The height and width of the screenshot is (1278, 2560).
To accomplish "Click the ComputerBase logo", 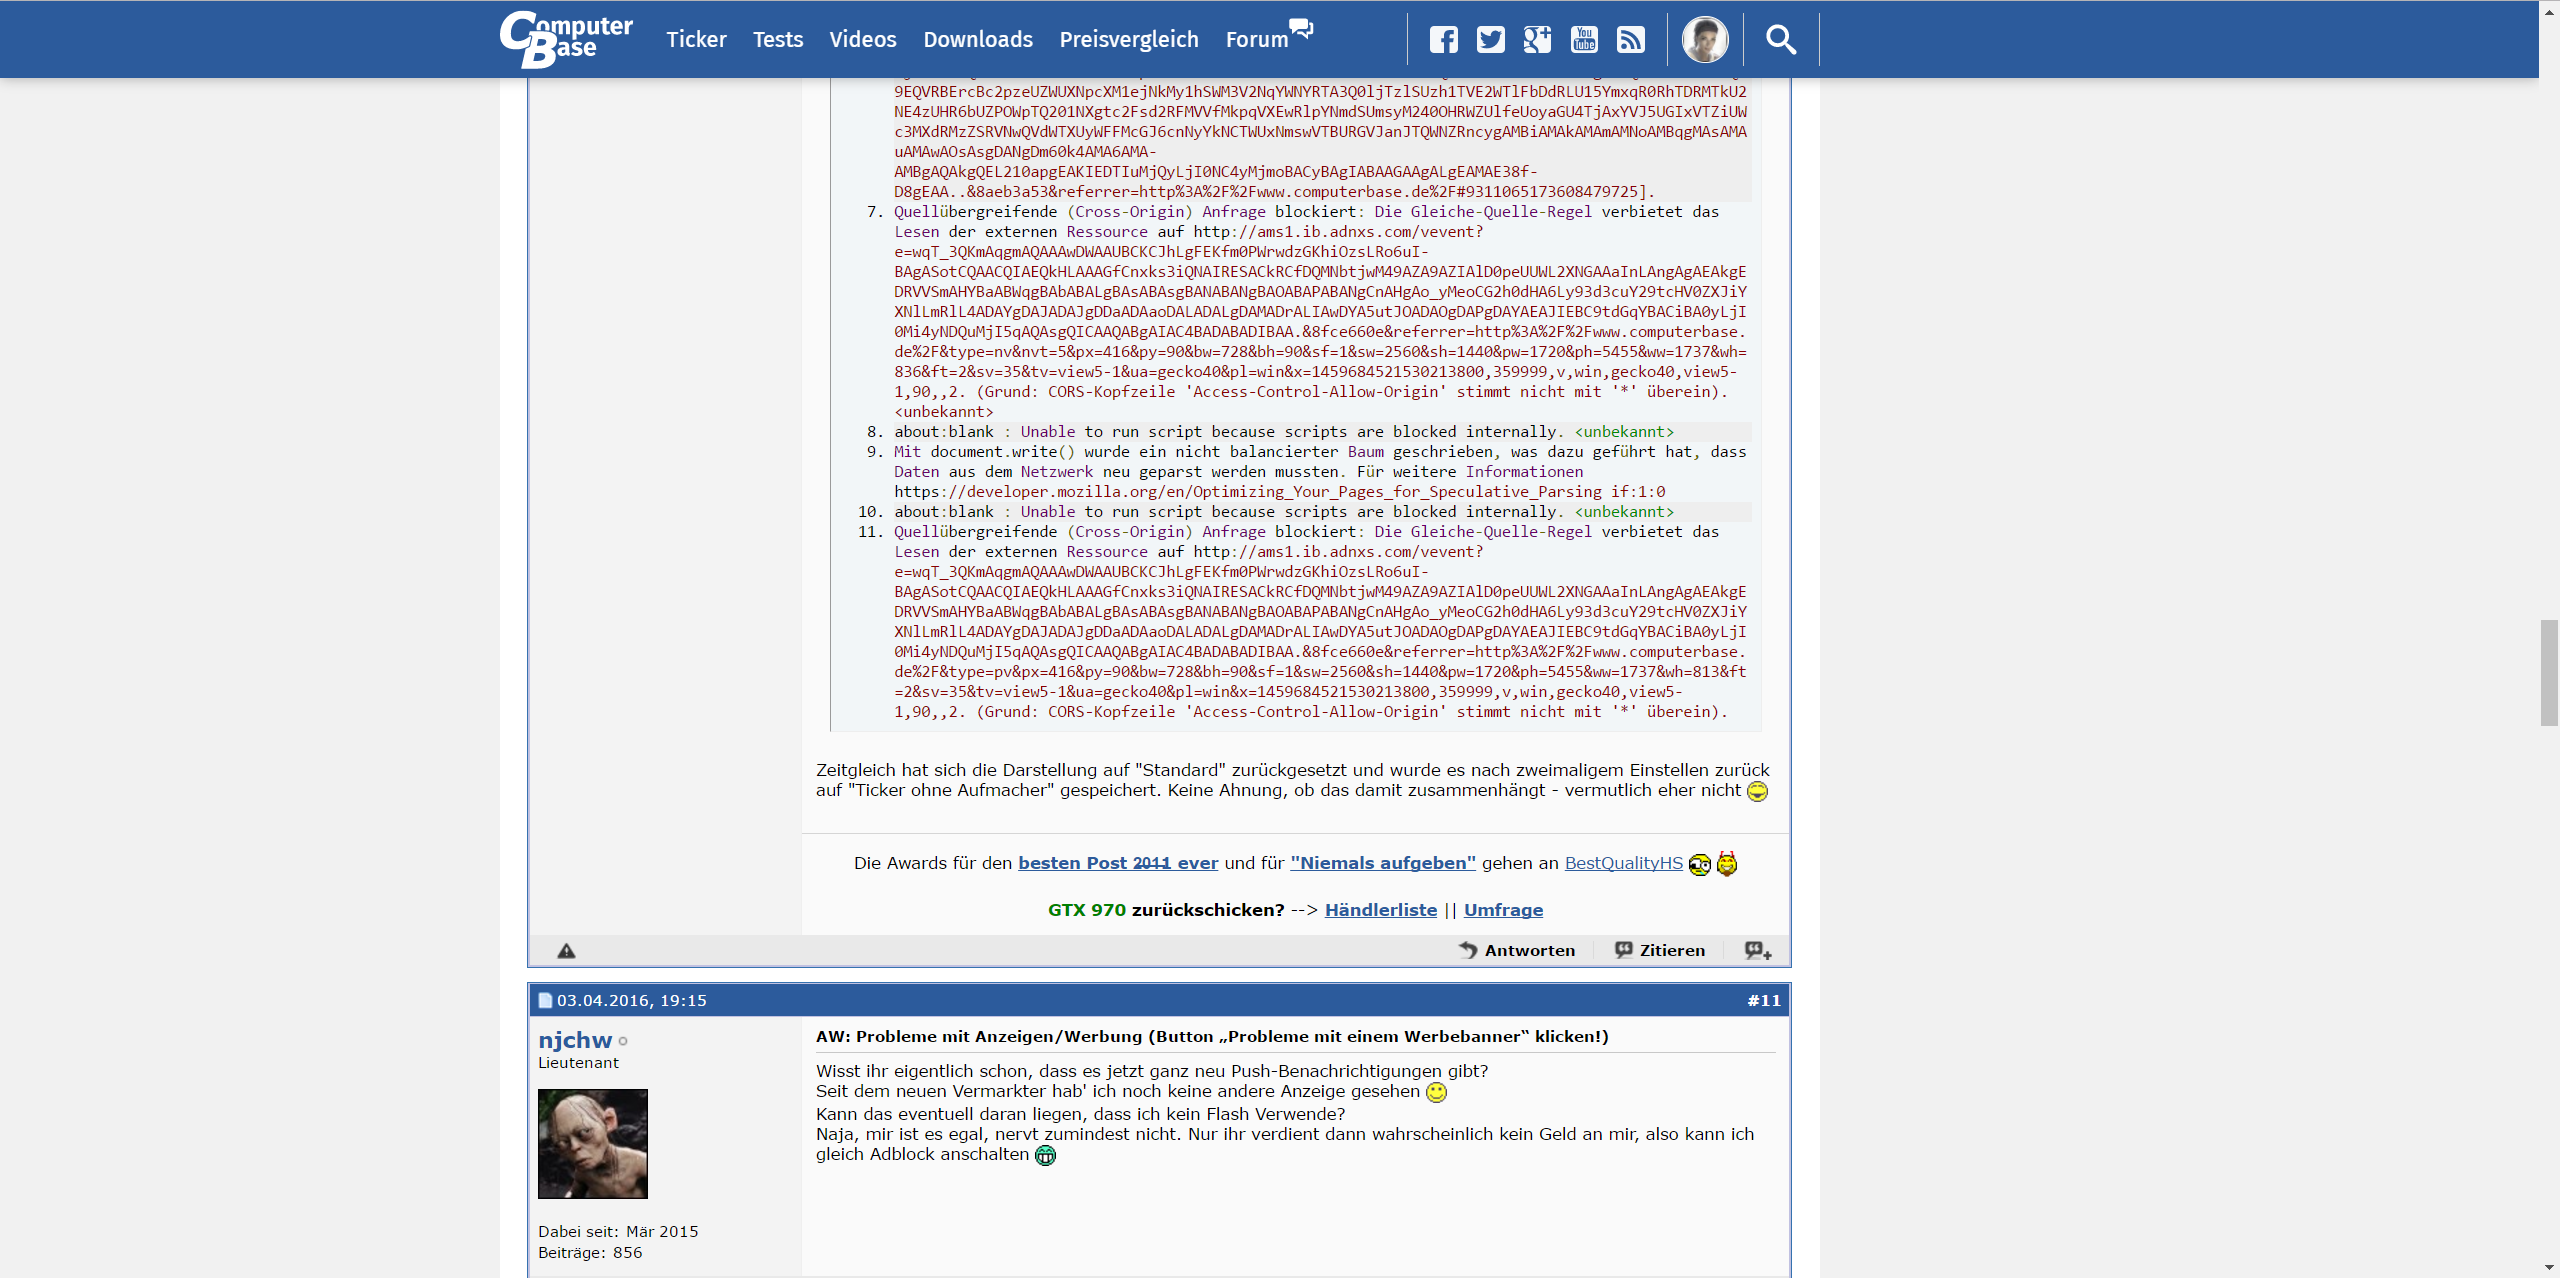I will tap(566, 40).
